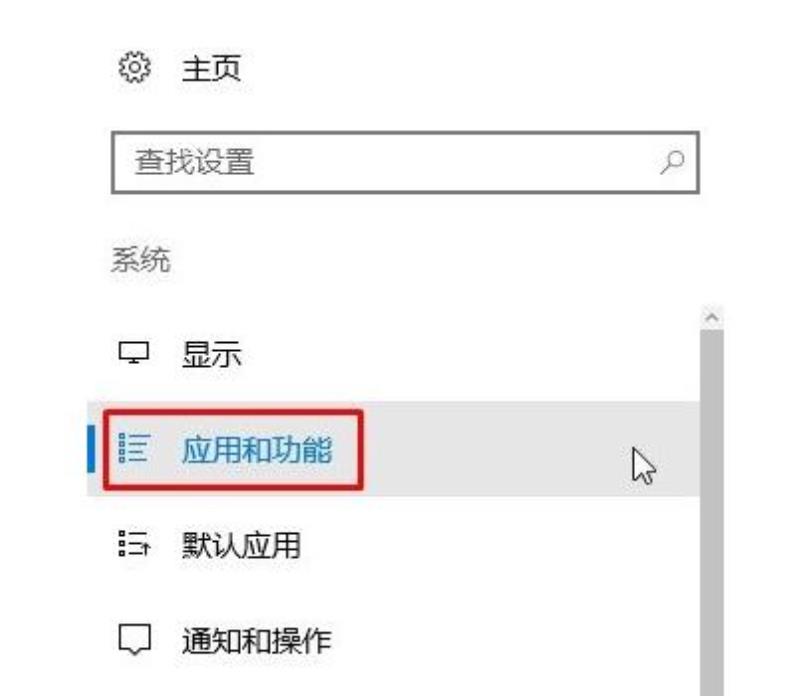800x696 pixels.
Task: Select the 显示 menu text
Action: (x=212, y=354)
